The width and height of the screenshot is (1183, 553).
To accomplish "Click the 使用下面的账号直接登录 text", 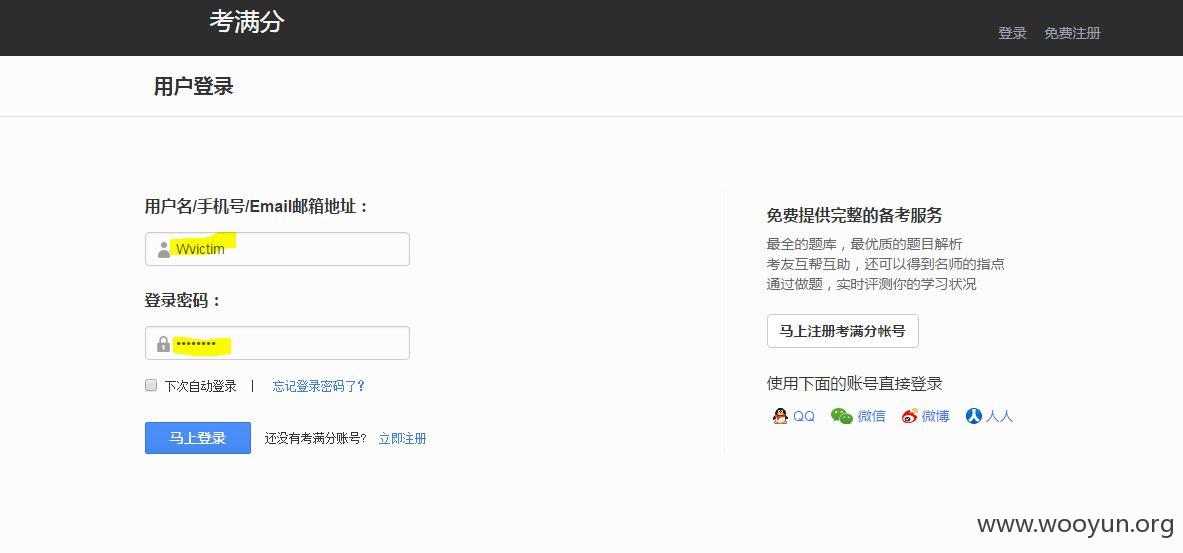I will coord(854,383).
